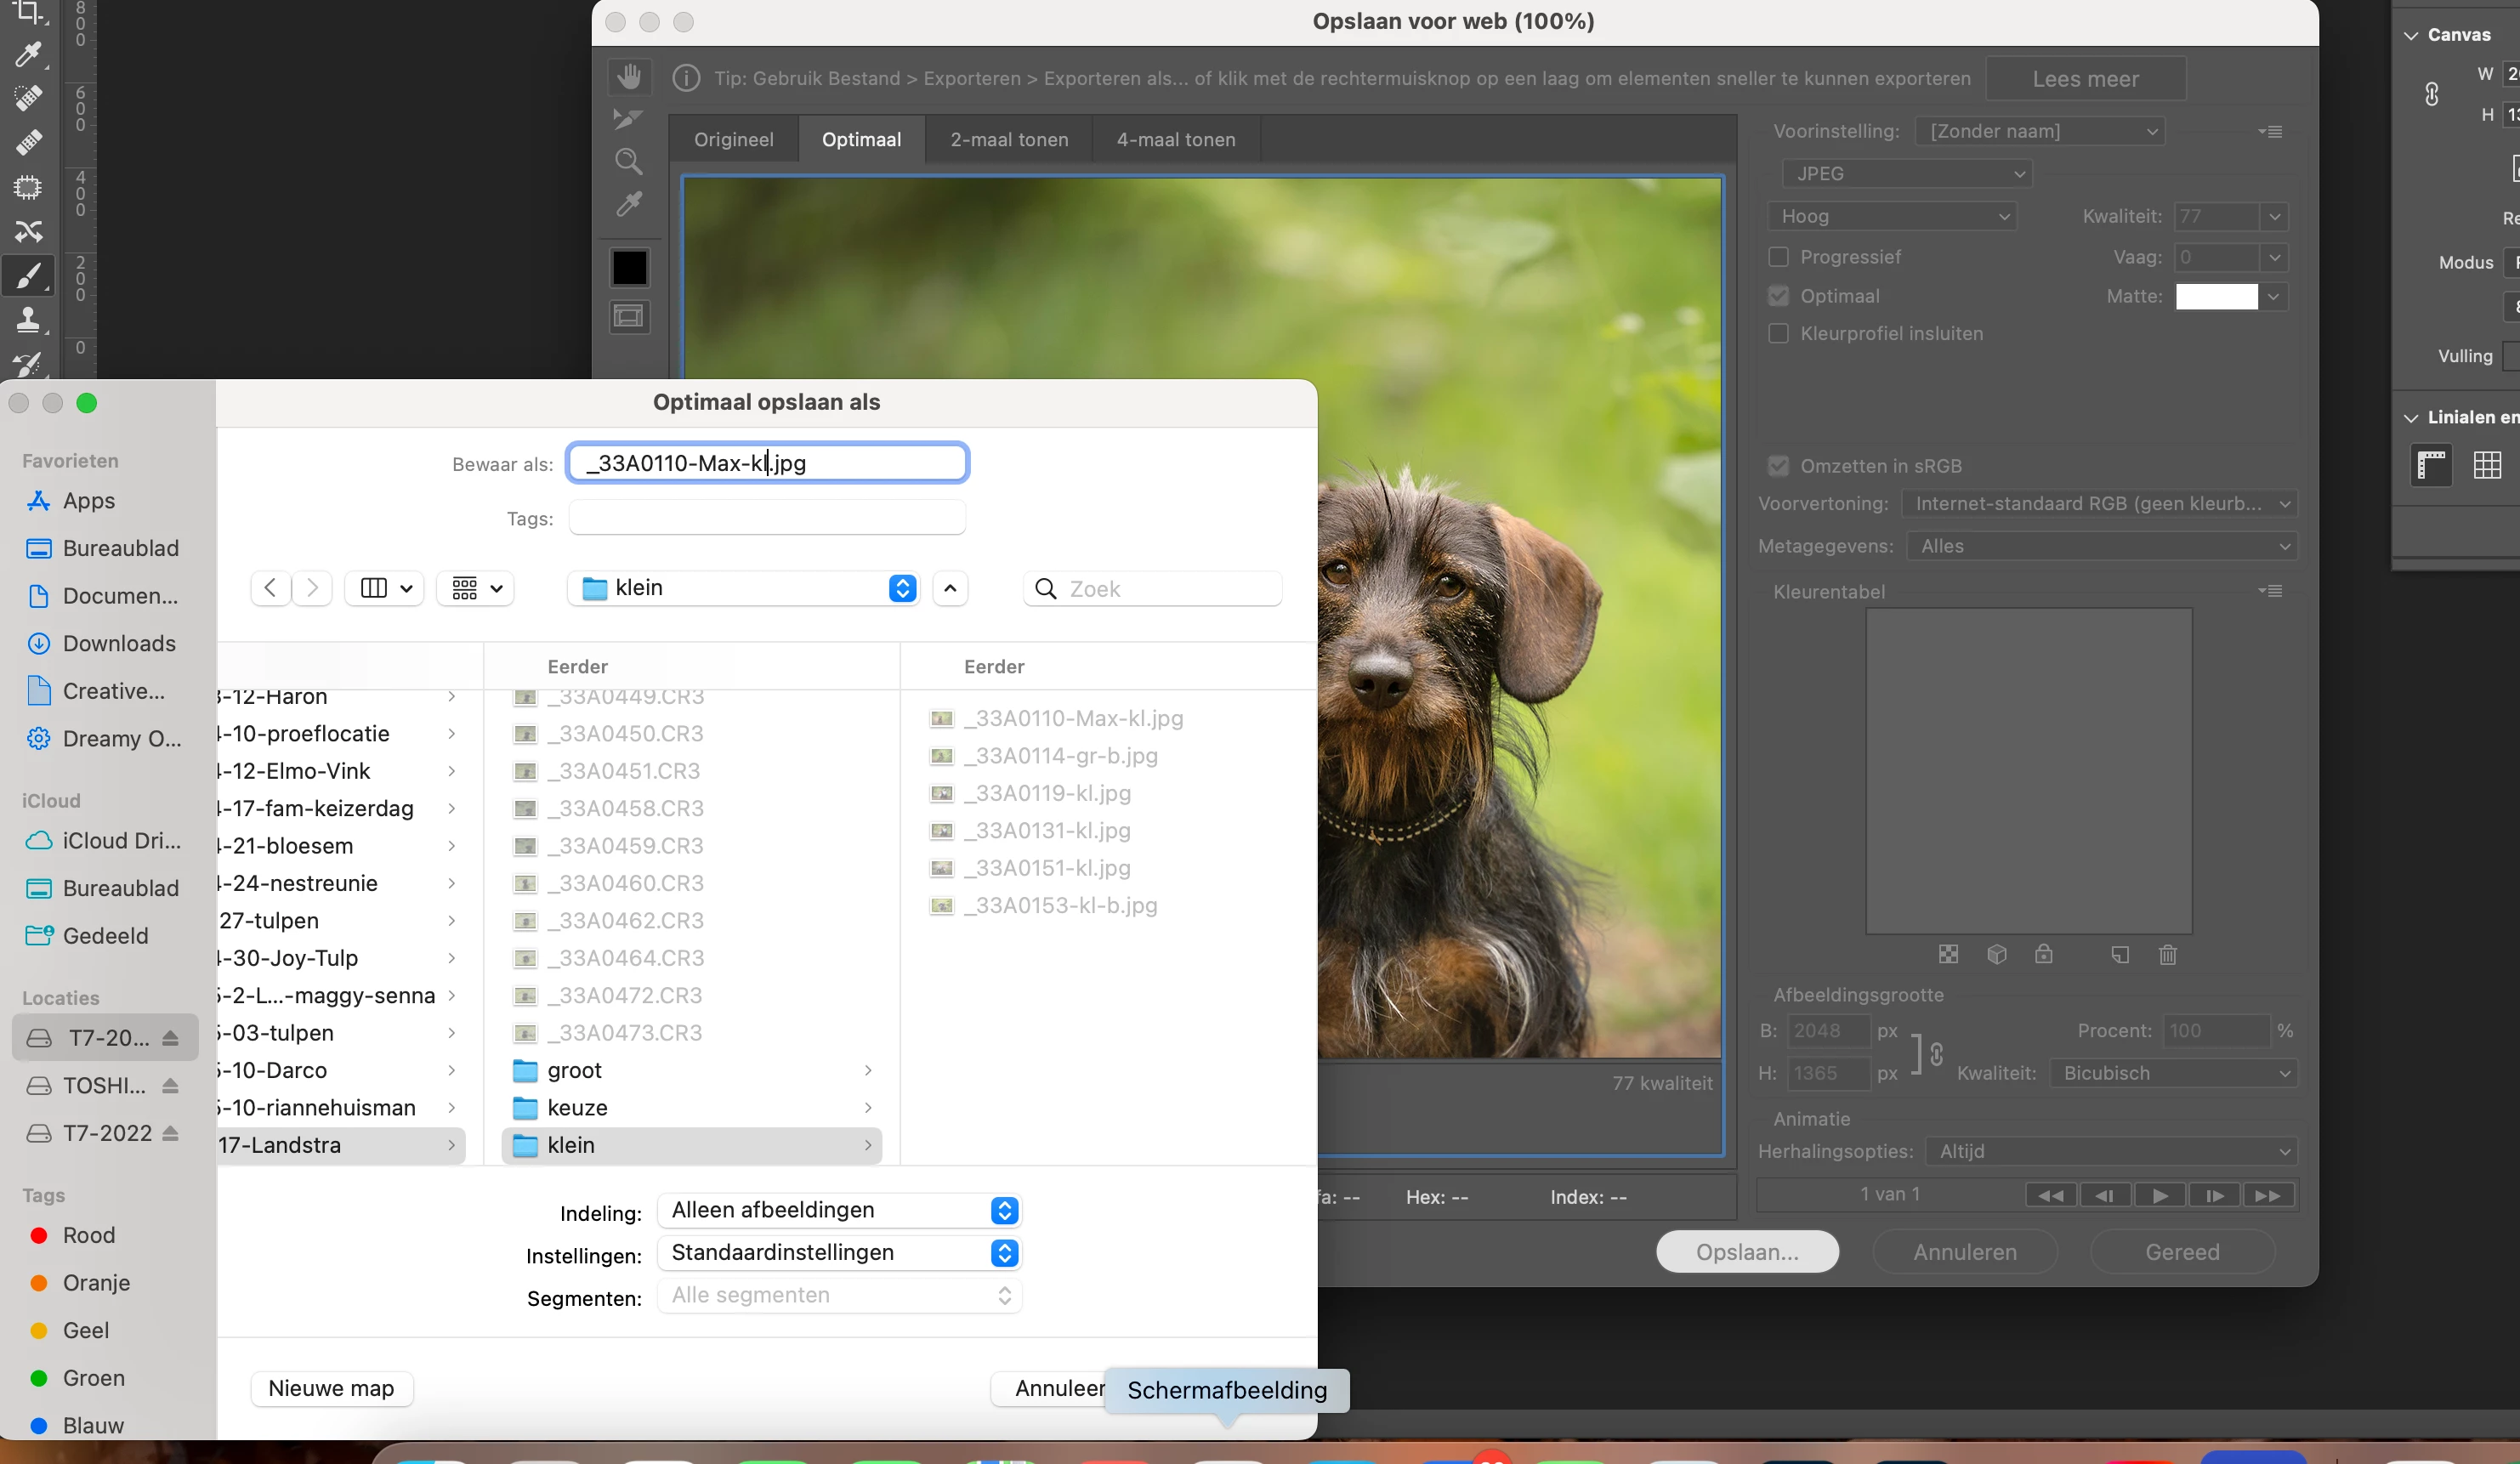The image size is (2520, 1464).
Task: Enable the Progressief checkbox
Action: [1778, 257]
